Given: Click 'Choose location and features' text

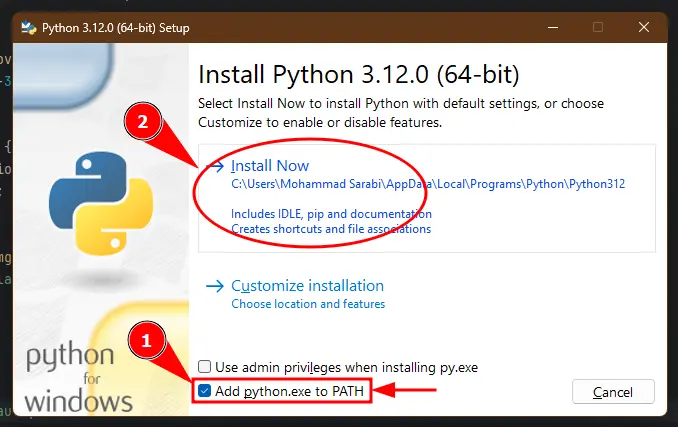Looking at the screenshot, I should pyautogui.click(x=308, y=304).
